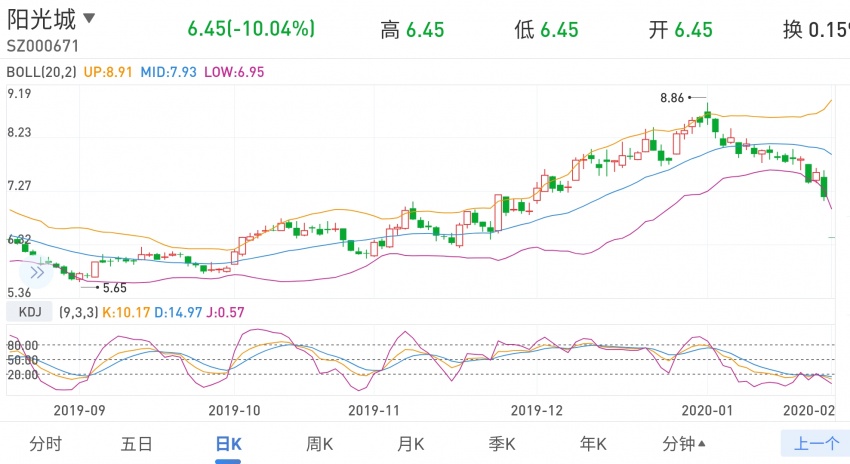Click the 开 6.45 open value
The image size is (850, 464).
681,30
